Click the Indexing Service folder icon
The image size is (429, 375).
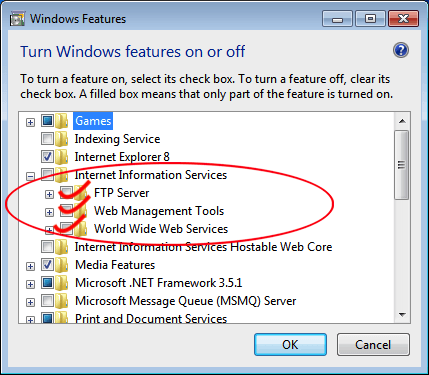pos(62,139)
